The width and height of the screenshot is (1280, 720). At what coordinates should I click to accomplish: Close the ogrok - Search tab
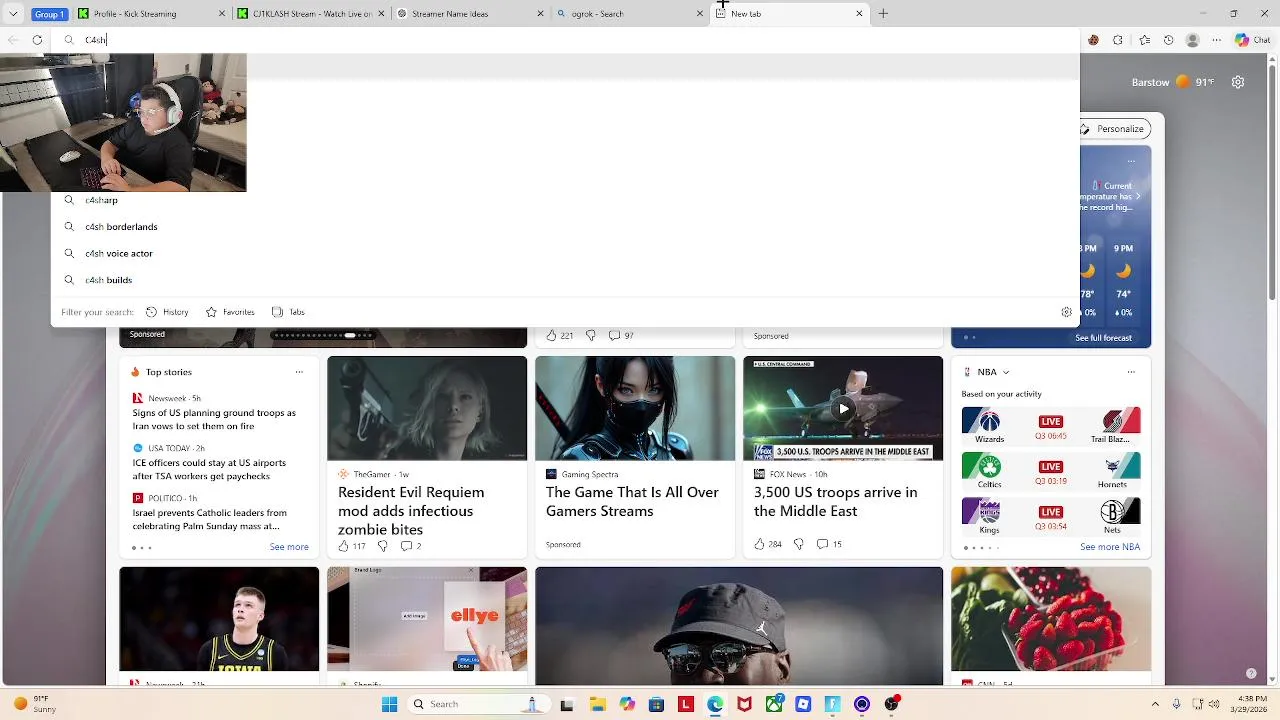[700, 14]
